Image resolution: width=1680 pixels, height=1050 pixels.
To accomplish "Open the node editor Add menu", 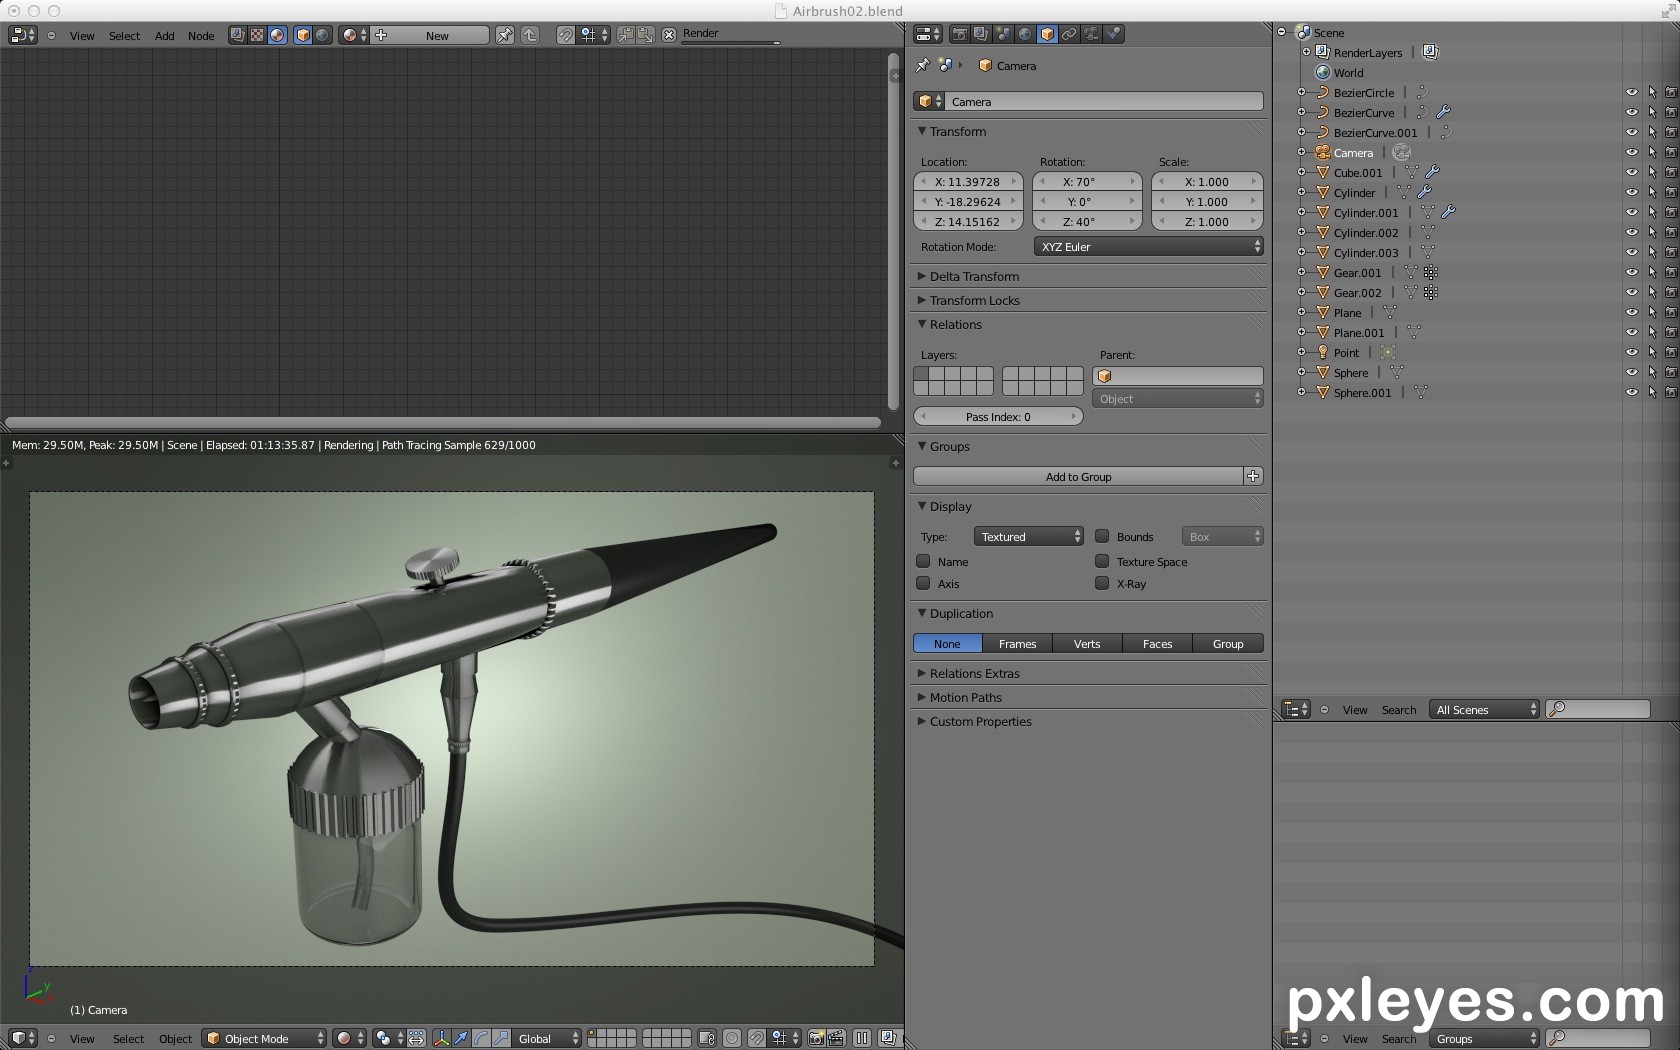I will (x=165, y=35).
